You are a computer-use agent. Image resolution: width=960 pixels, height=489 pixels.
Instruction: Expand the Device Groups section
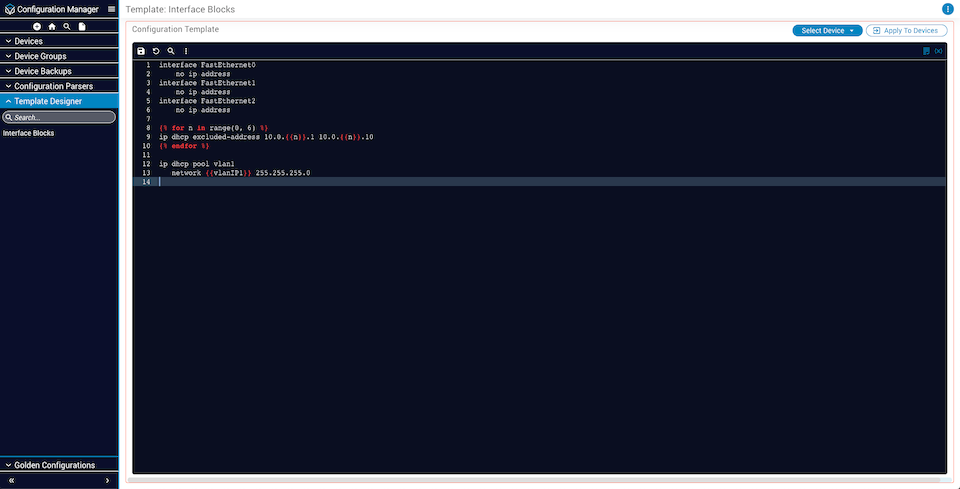coord(59,56)
